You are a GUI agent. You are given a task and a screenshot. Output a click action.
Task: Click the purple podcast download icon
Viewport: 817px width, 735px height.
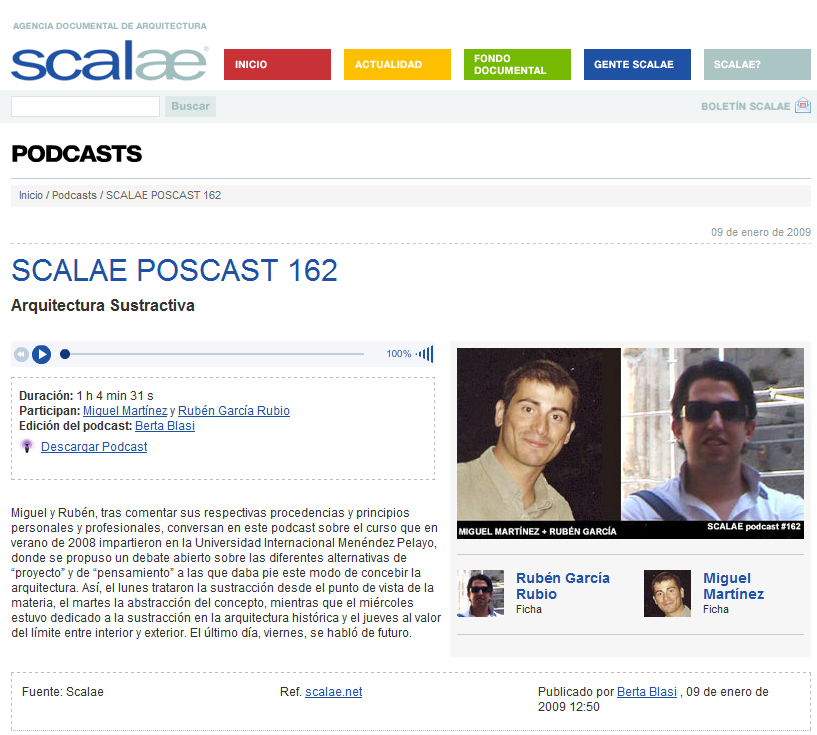pos(27,447)
